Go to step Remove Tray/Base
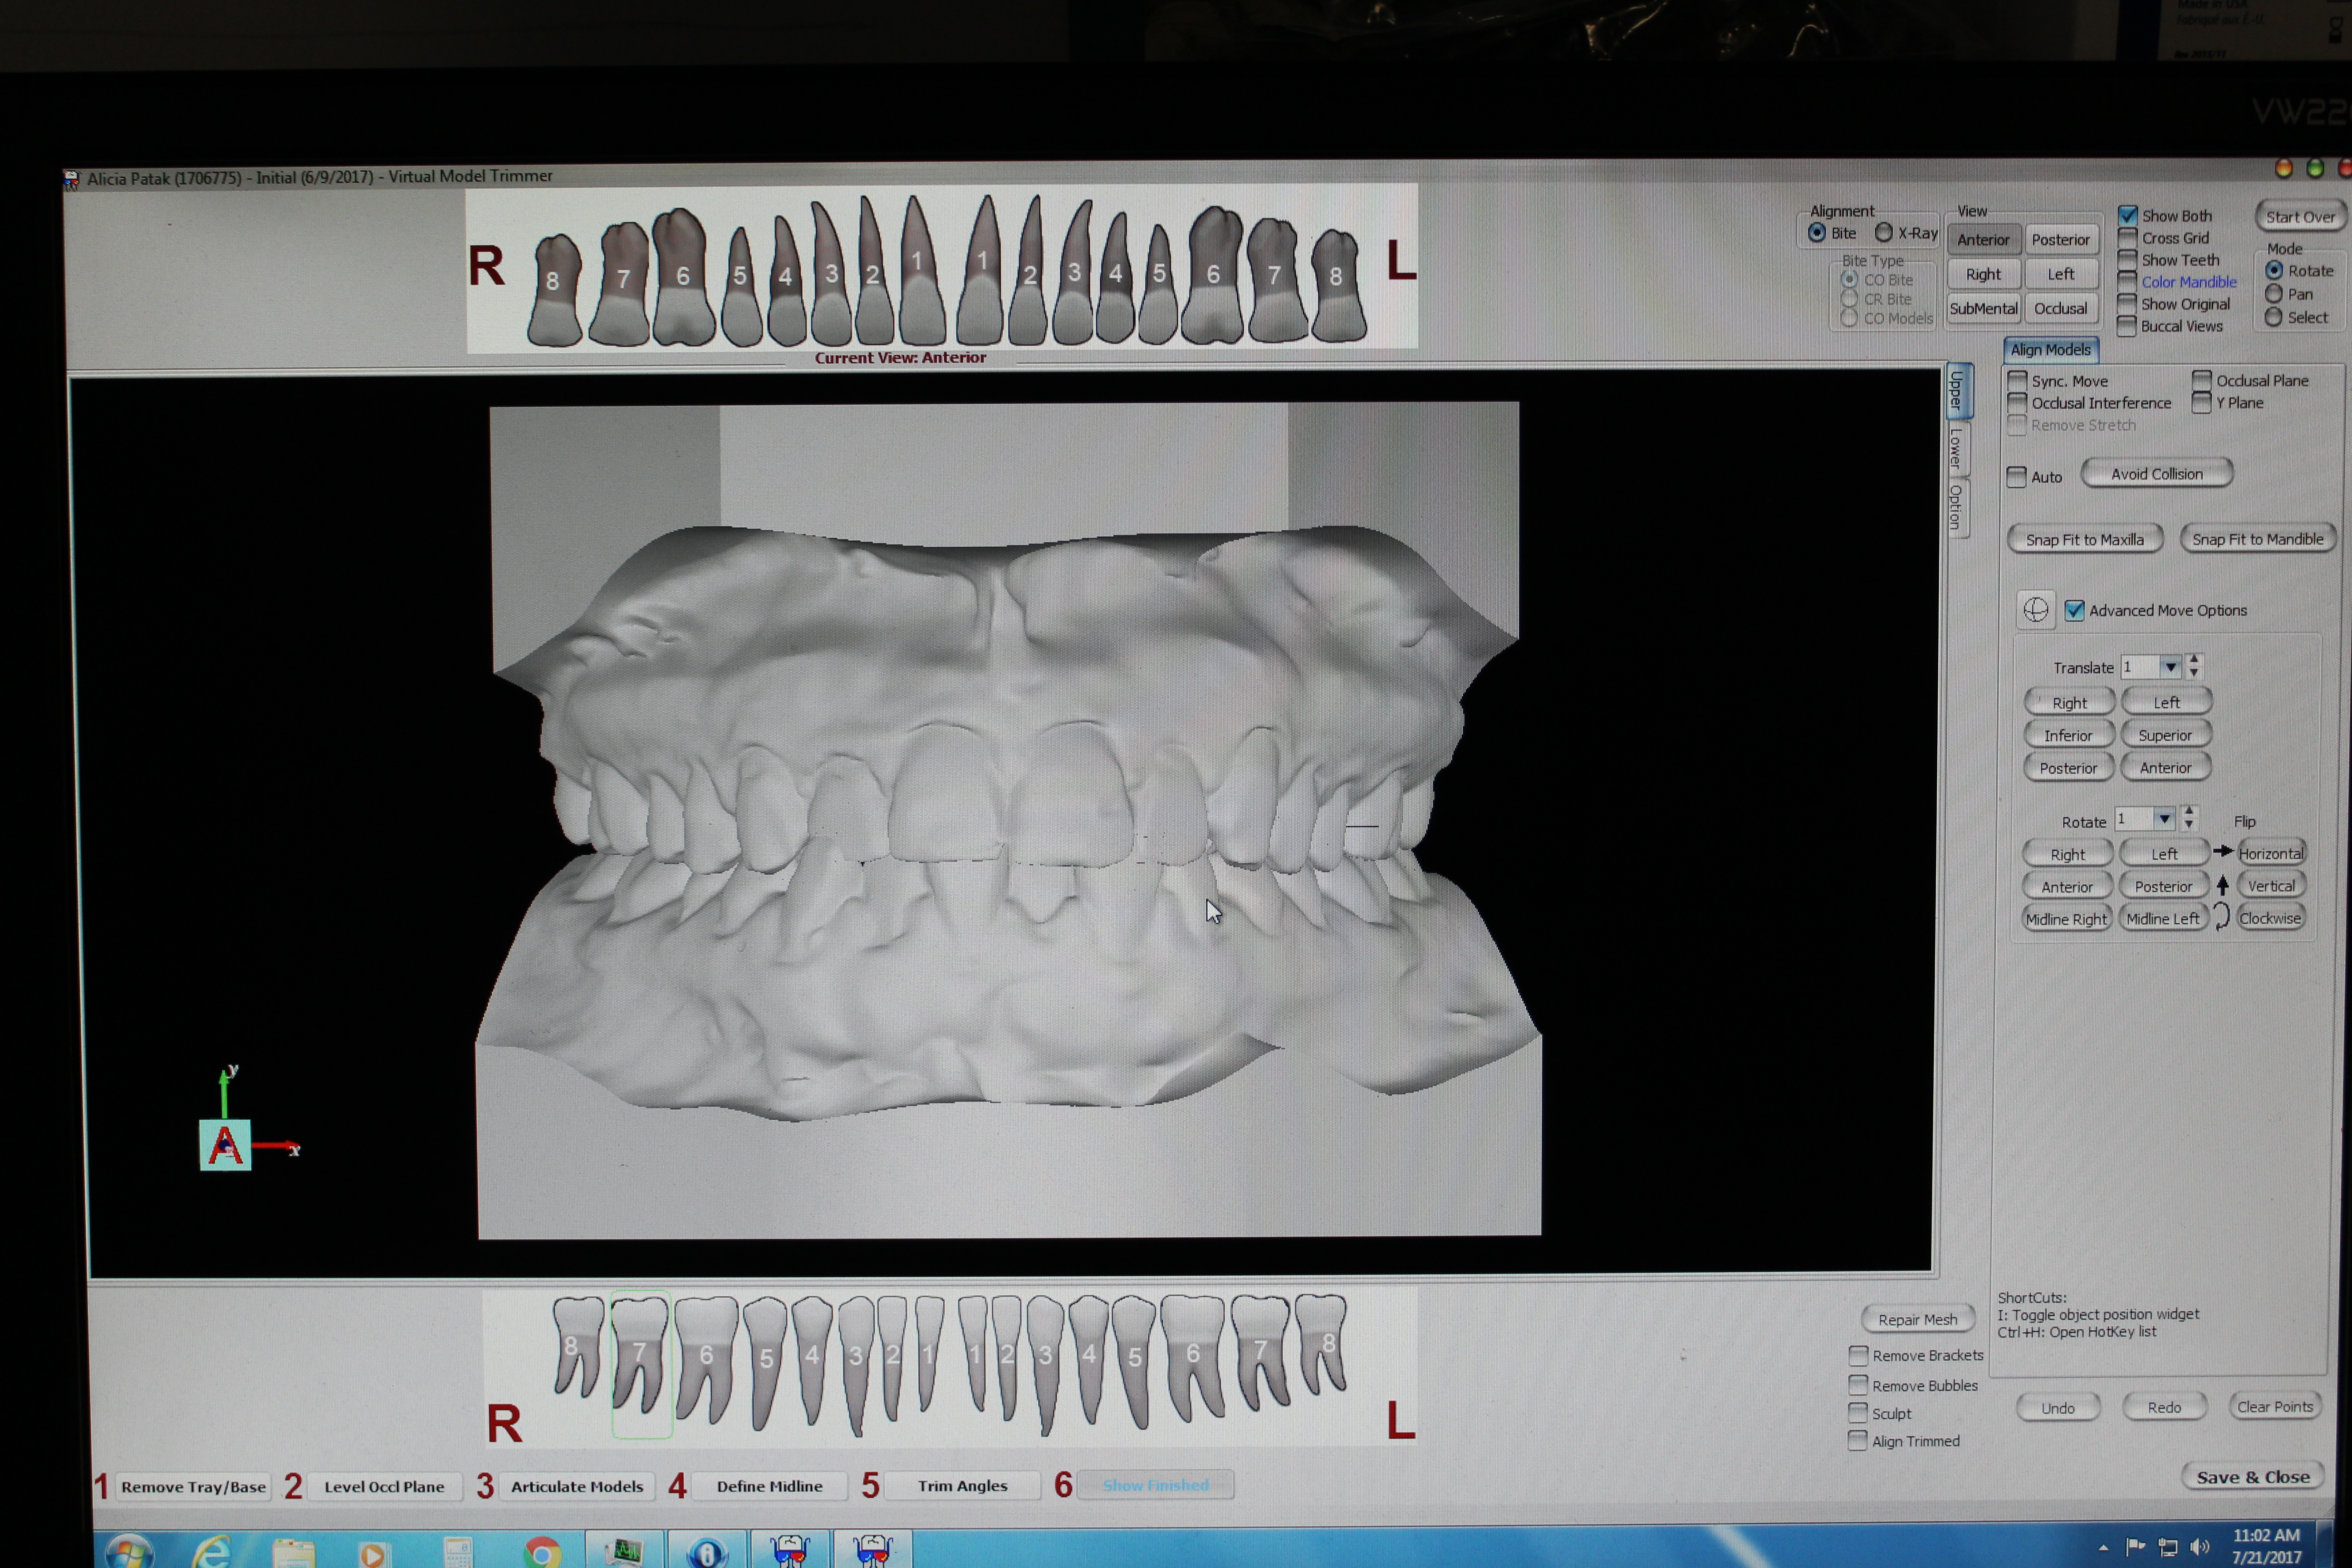The height and width of the screenshot is (1568, 2352). point(193,1486)
